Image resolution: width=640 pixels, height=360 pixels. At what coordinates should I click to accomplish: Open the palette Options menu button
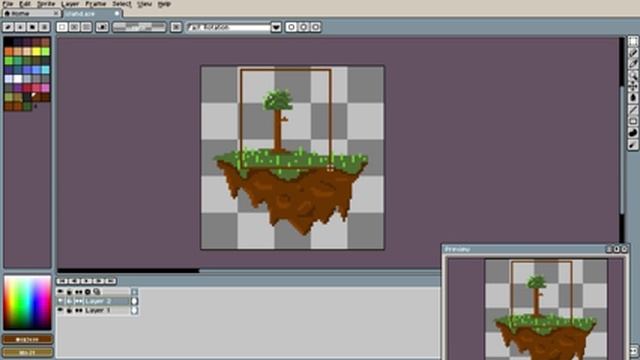(44, 27)
